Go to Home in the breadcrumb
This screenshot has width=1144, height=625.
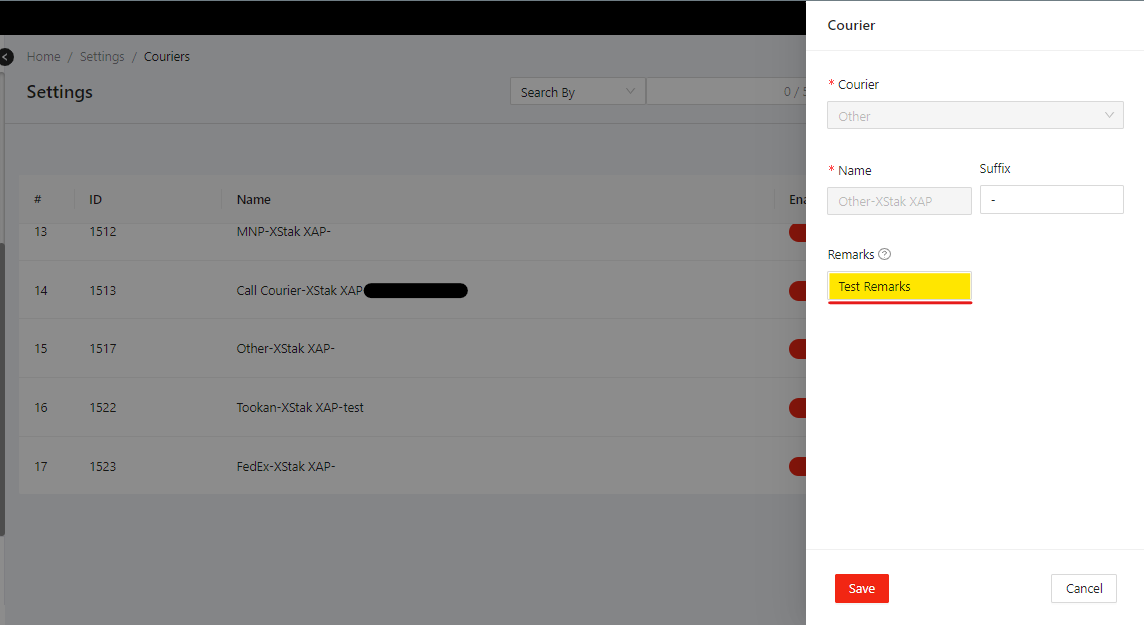(43, 57)
